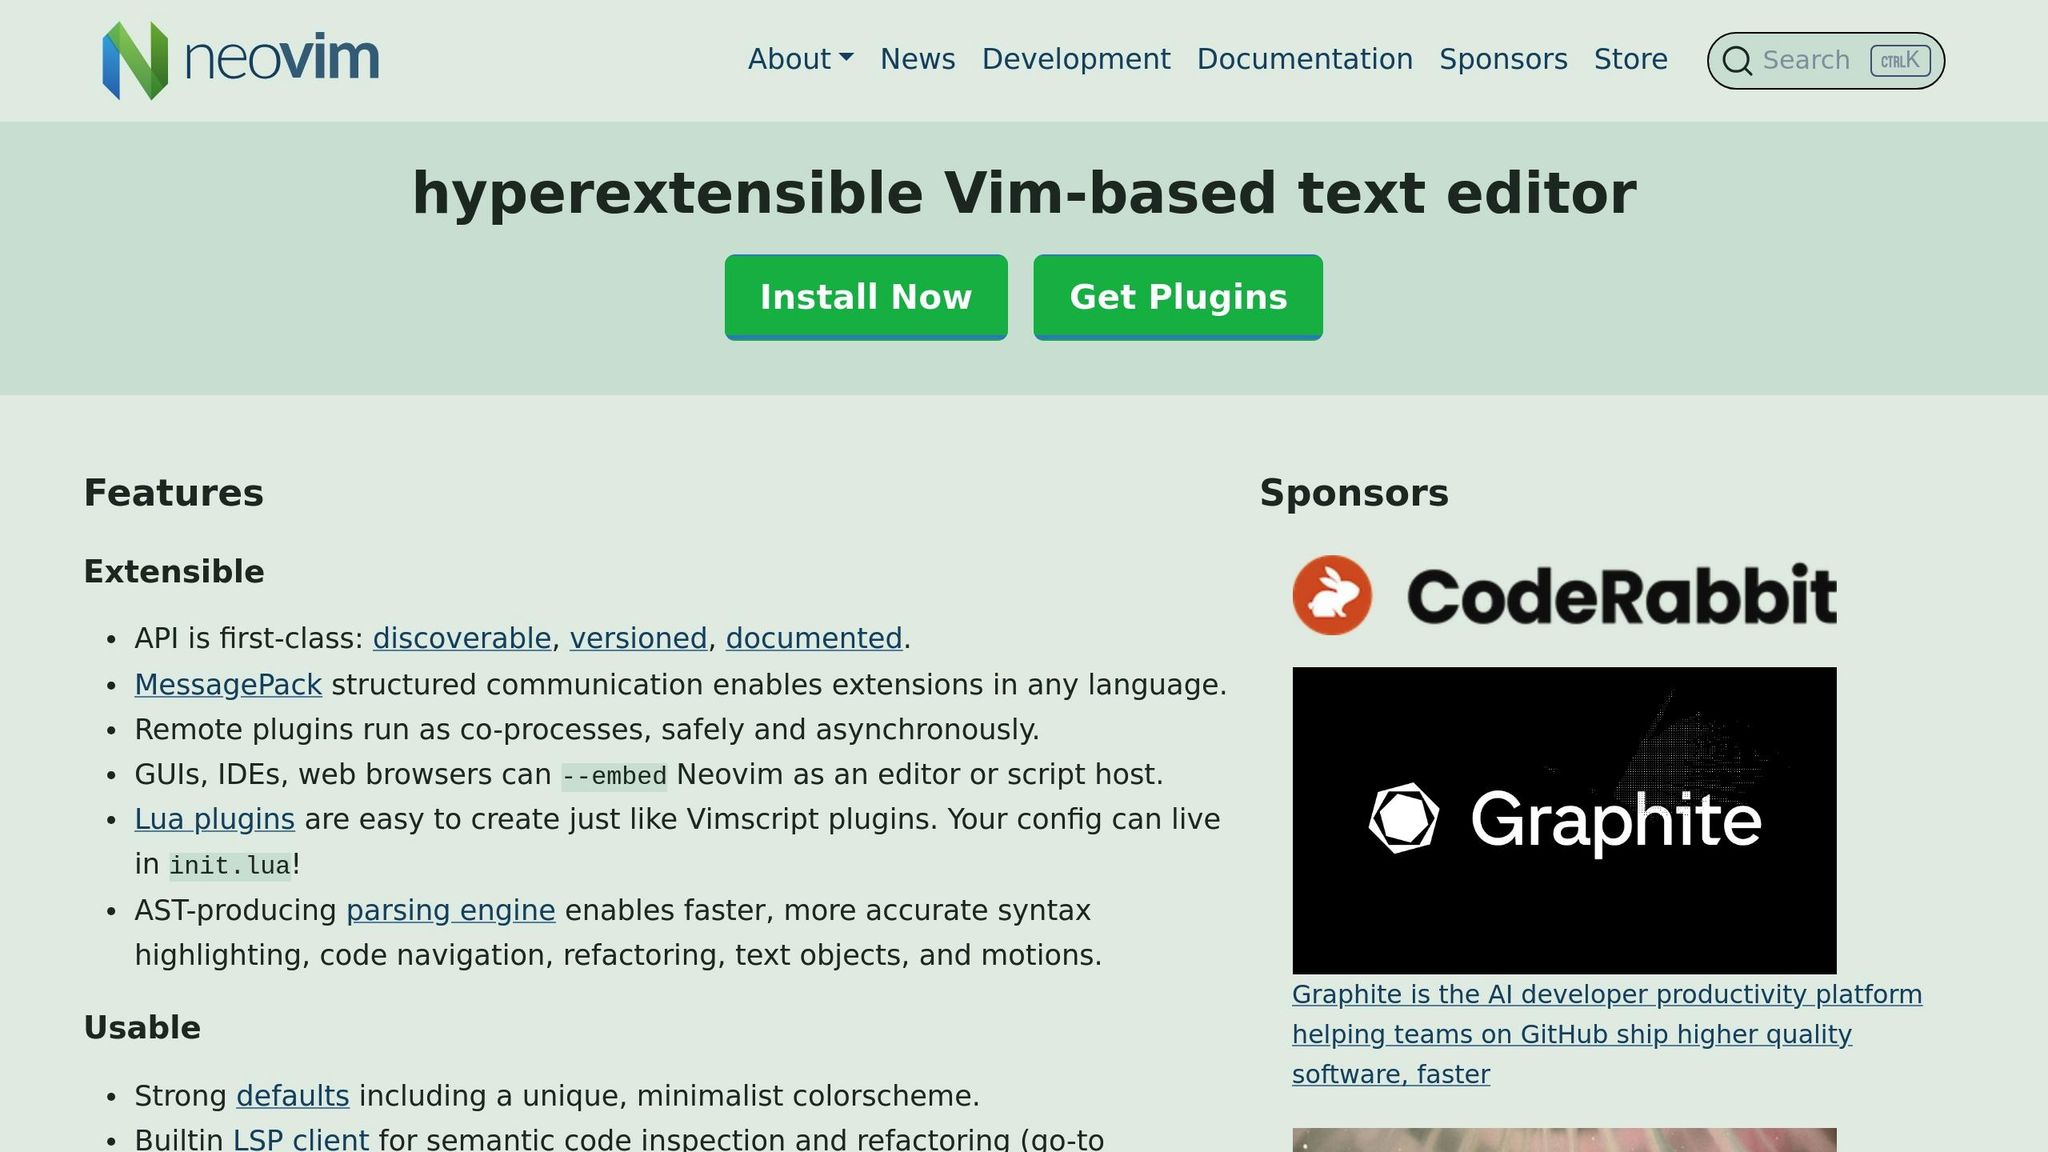The height and width of the screenshot is (1152, 2048).
Task: Follow the Lua plugins link
Action: [x=215, y=819]
